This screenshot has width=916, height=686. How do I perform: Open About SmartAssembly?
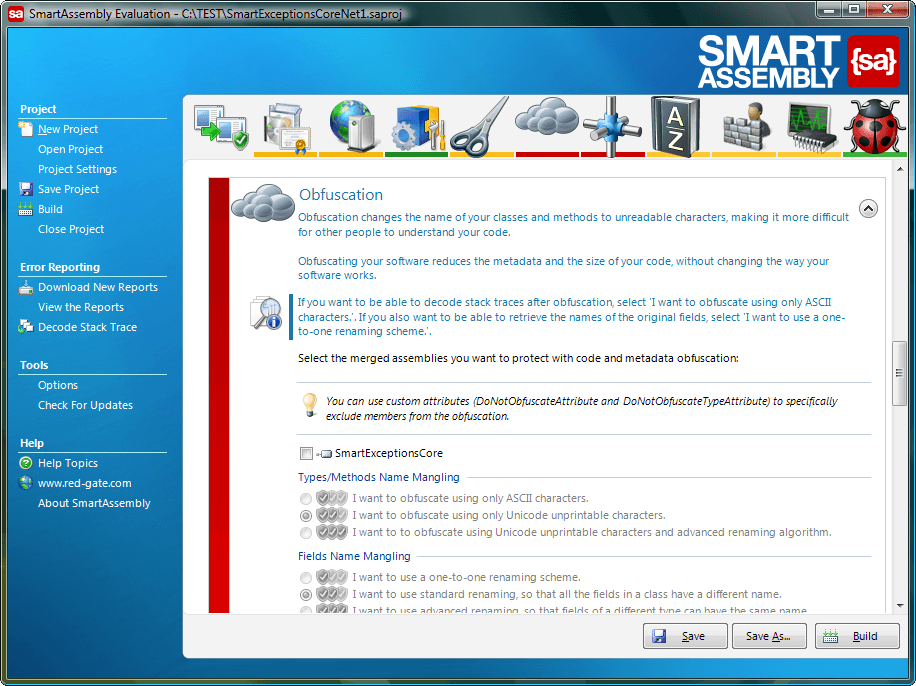tap(94, 503)
